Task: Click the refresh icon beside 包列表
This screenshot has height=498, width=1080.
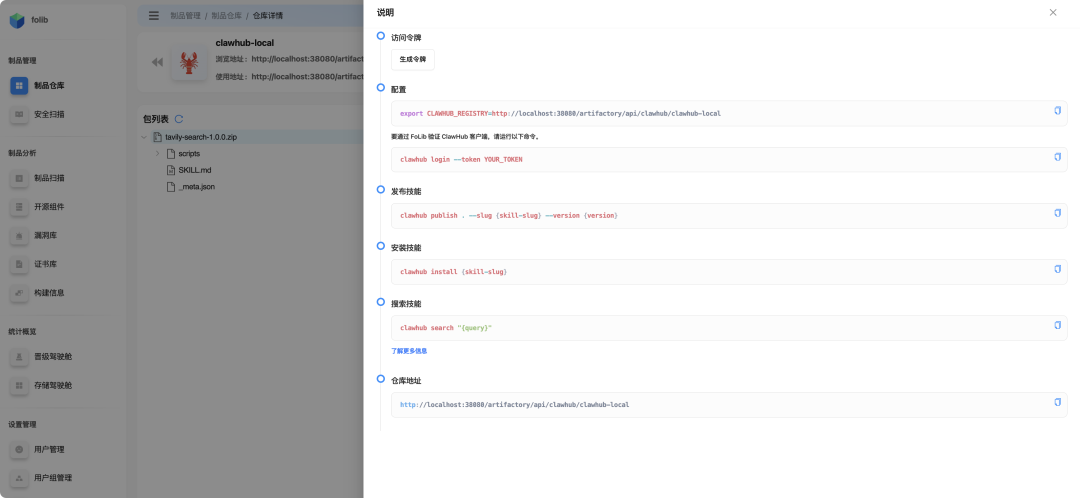Action: point(179,119)
